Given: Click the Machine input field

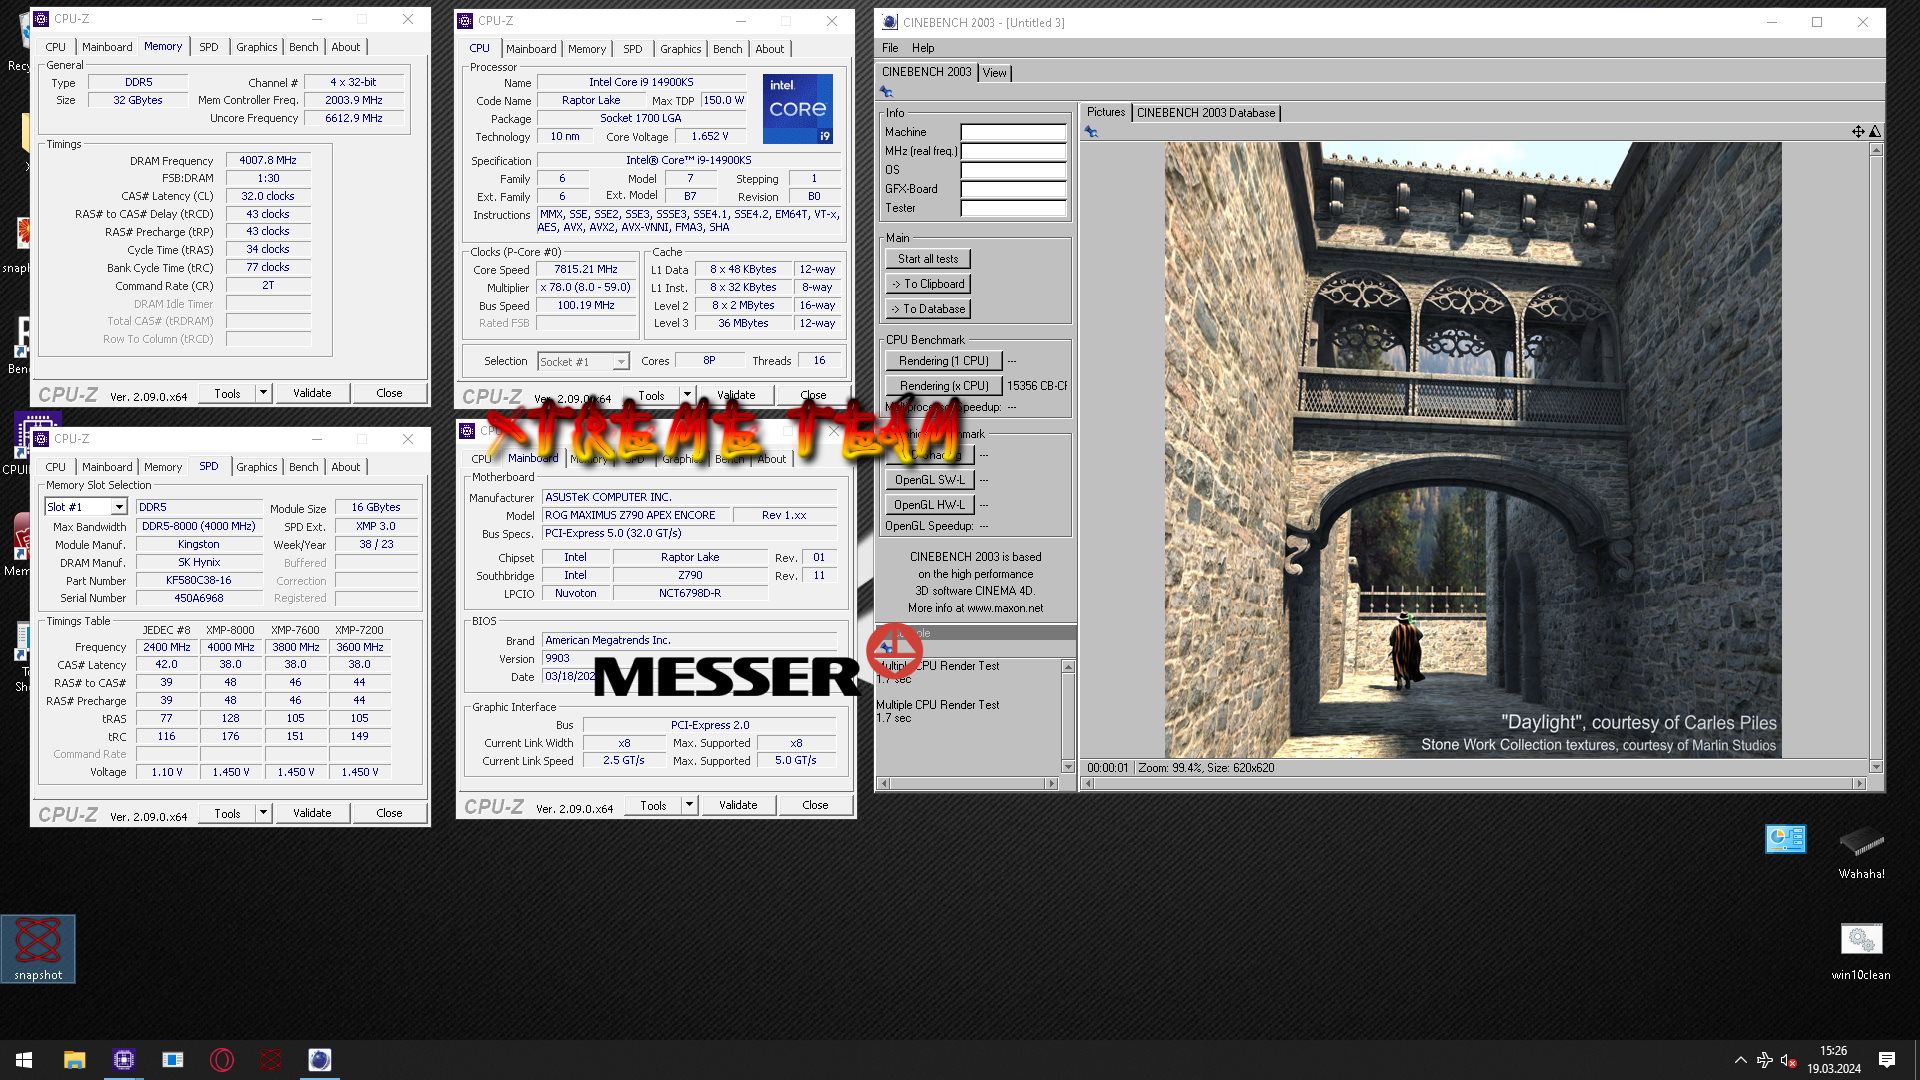Looking at the screenshot, I should pyautogui.click(x=1013, y=132).
